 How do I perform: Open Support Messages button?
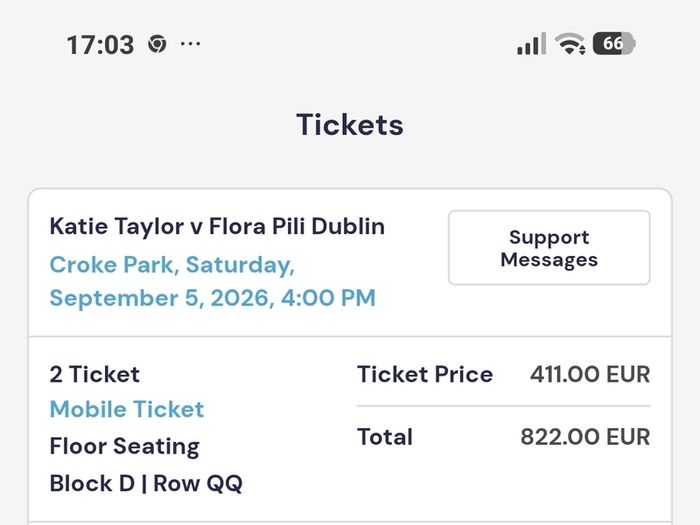point(549,248)
